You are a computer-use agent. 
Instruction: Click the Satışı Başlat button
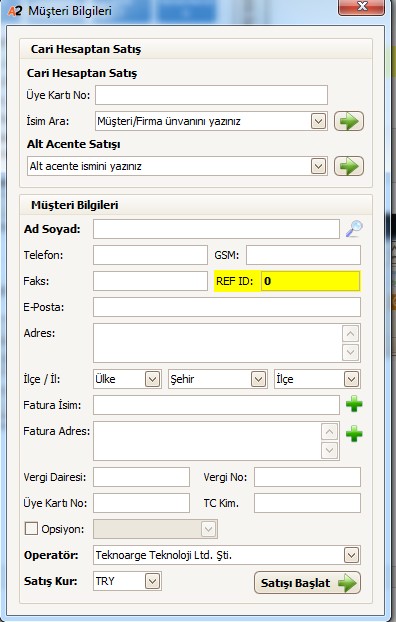[x=307, y=583]
